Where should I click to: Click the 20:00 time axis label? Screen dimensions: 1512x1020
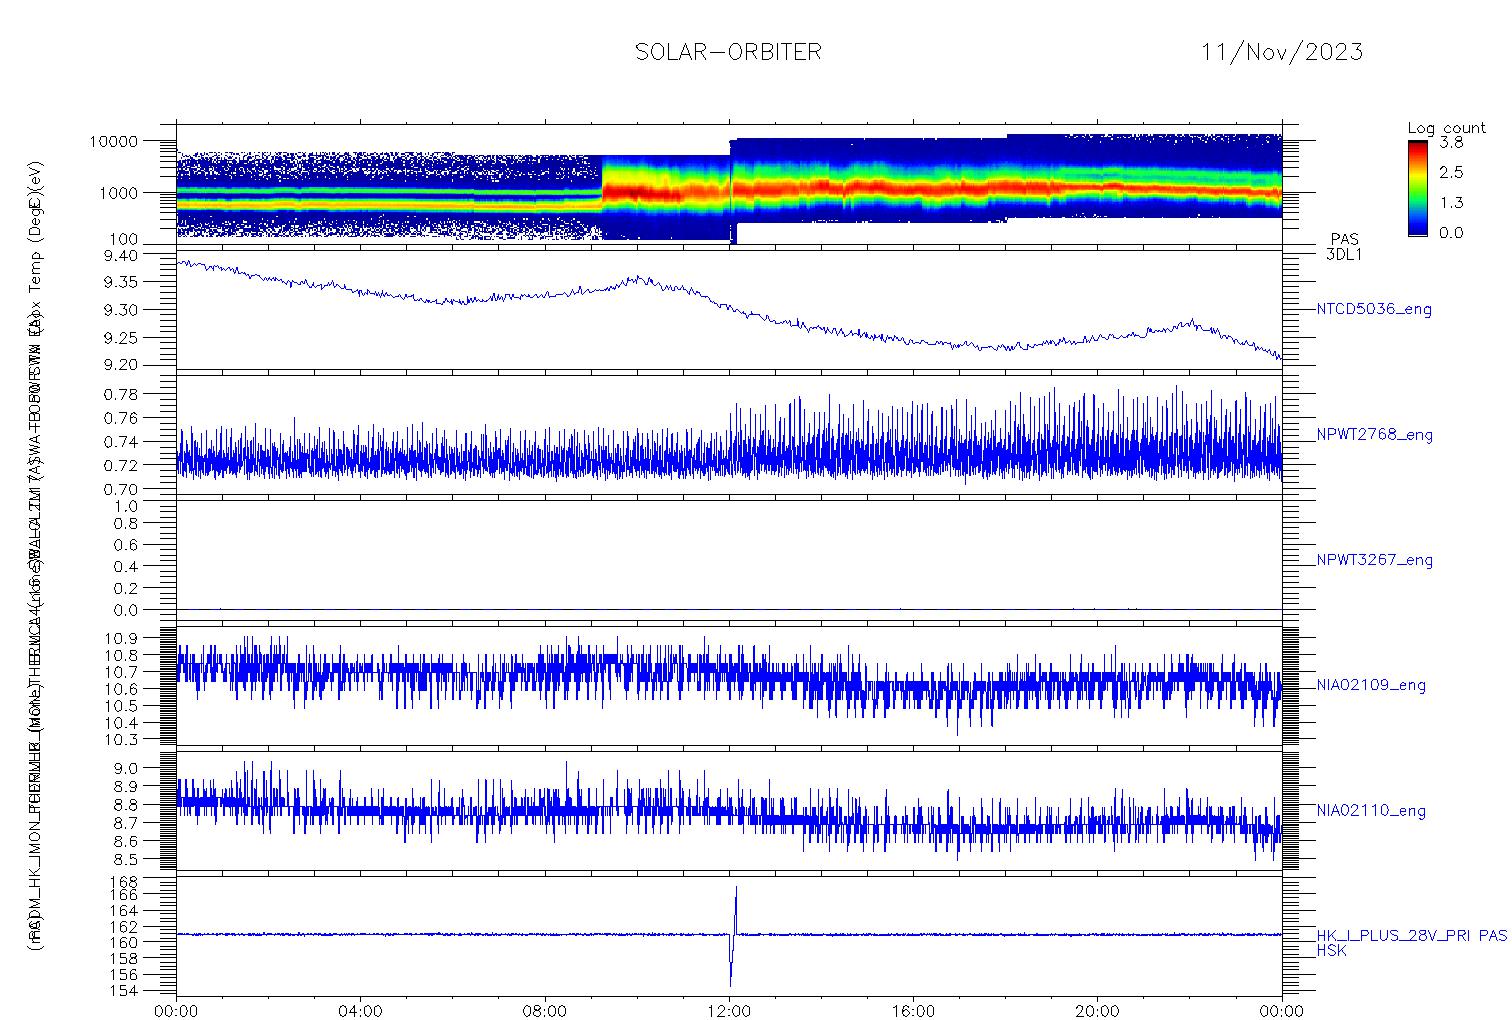(x=1097, y=1011)
